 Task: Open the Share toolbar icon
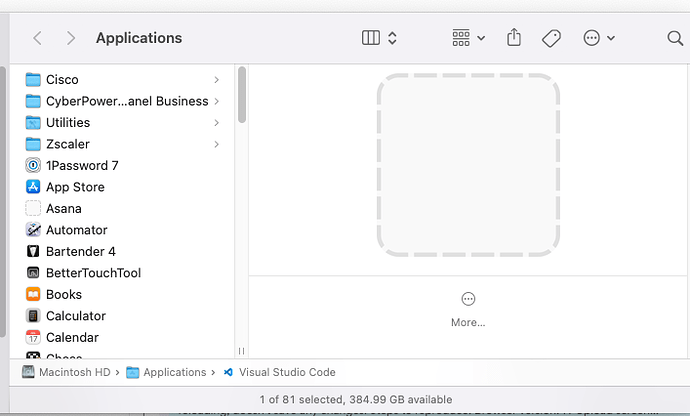[x=514, y=38]
